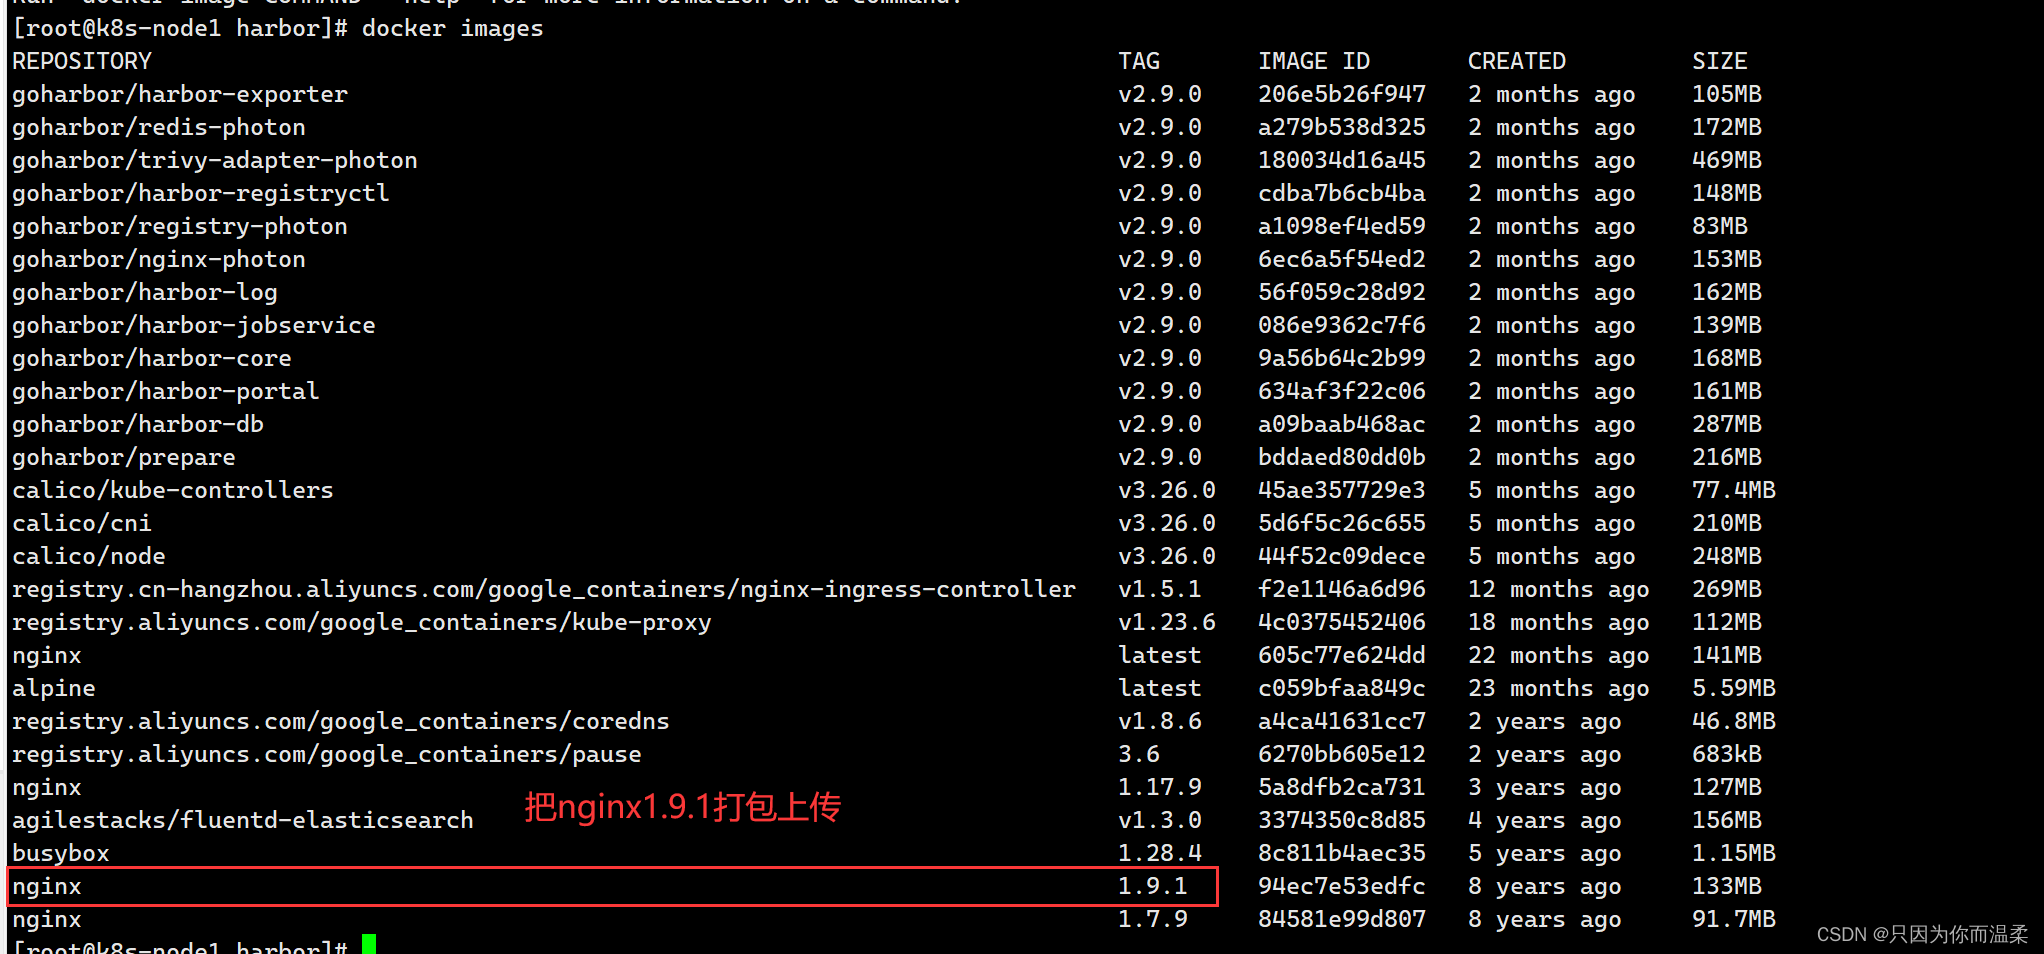Click the green terminal cursor at prompt
Viewport: 2044px width, 954px height.
pyautogui.click(x=369, y=944)
